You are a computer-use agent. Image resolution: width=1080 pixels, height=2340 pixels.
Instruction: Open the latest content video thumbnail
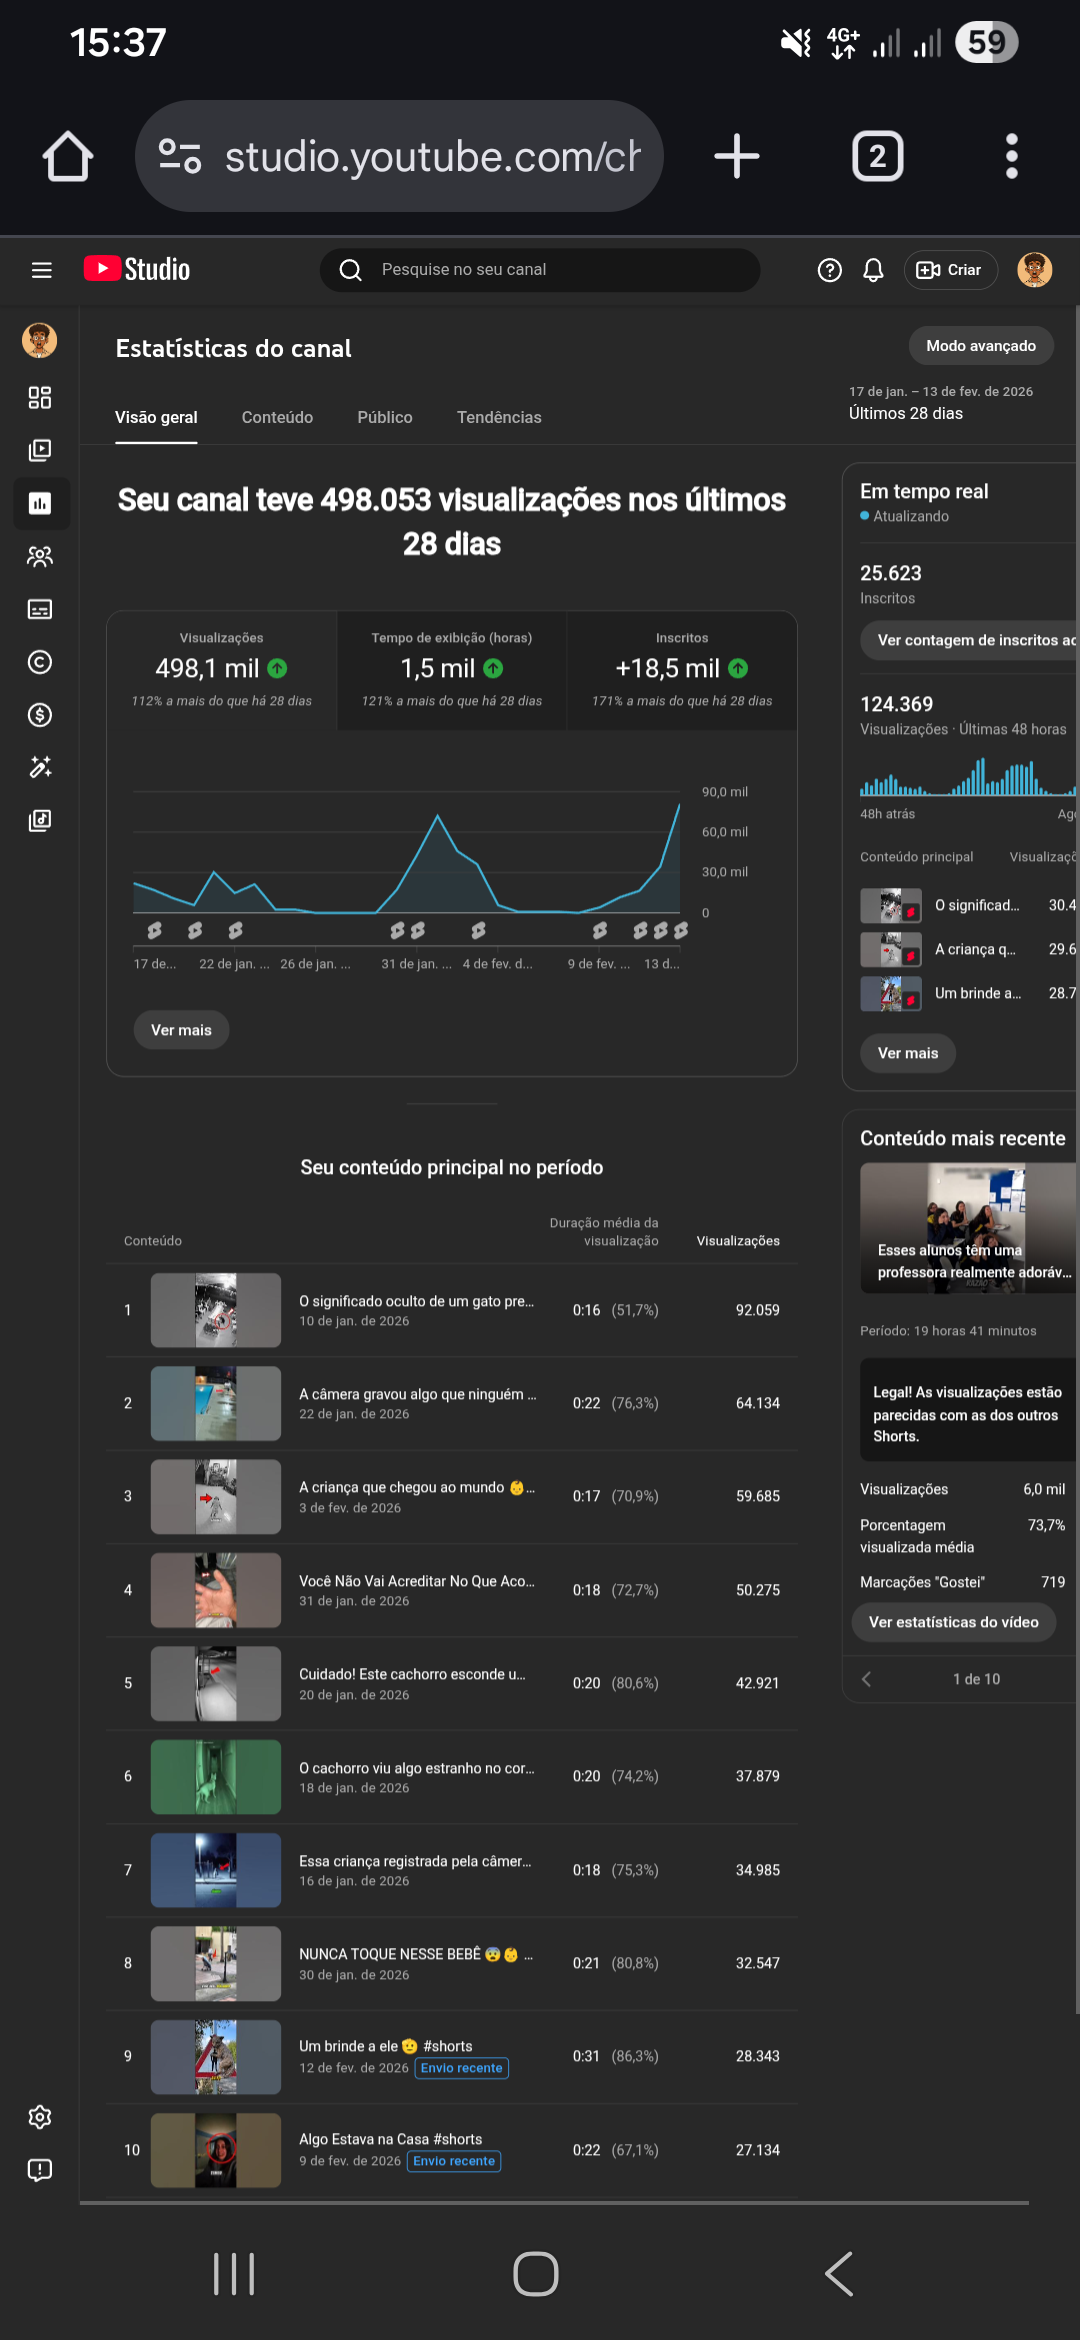click(968, 1228)
